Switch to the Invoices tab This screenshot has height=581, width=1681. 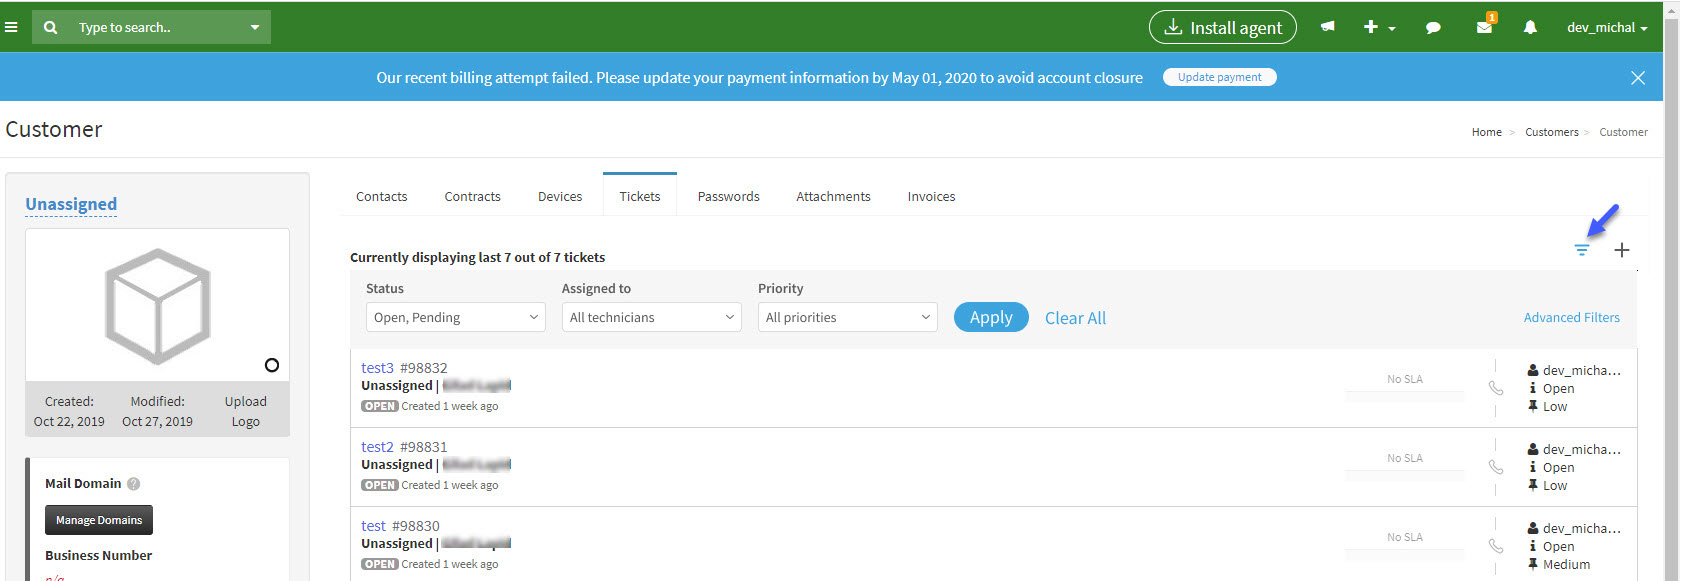point(932,196)
